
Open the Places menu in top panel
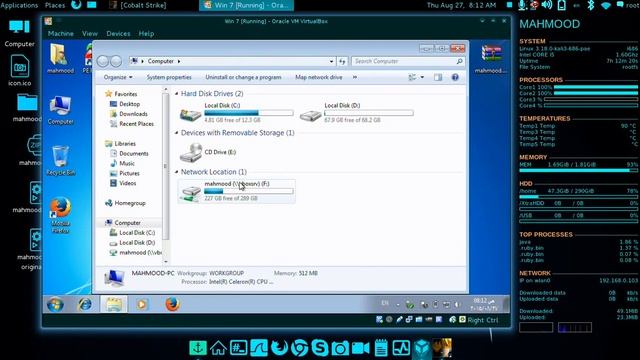click(55, 5)
